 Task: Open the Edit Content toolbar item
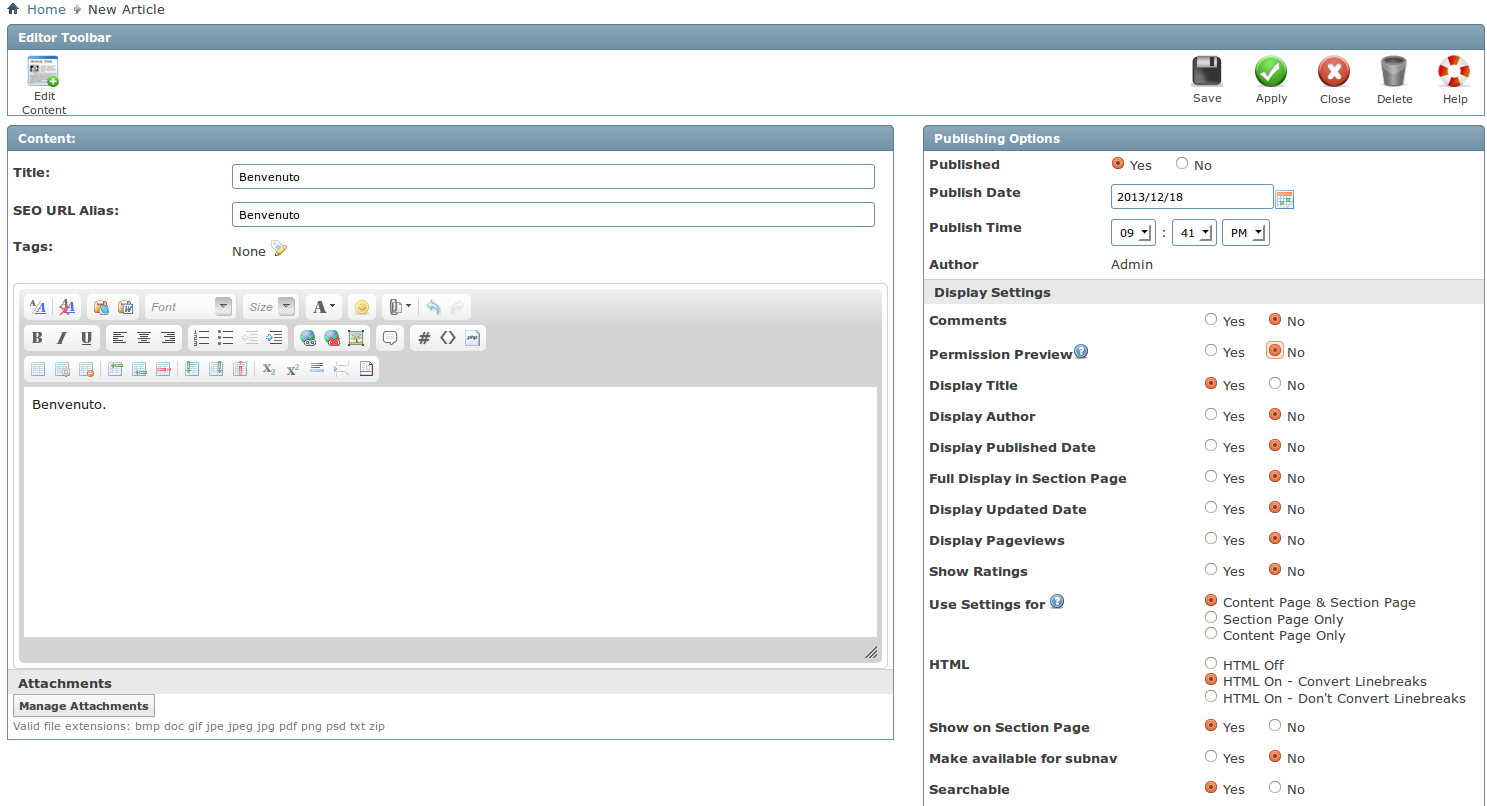click(43, 84)
